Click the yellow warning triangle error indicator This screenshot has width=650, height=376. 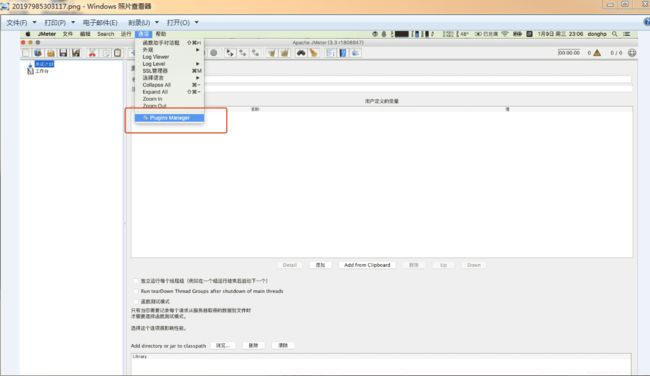tap(597, 53)
